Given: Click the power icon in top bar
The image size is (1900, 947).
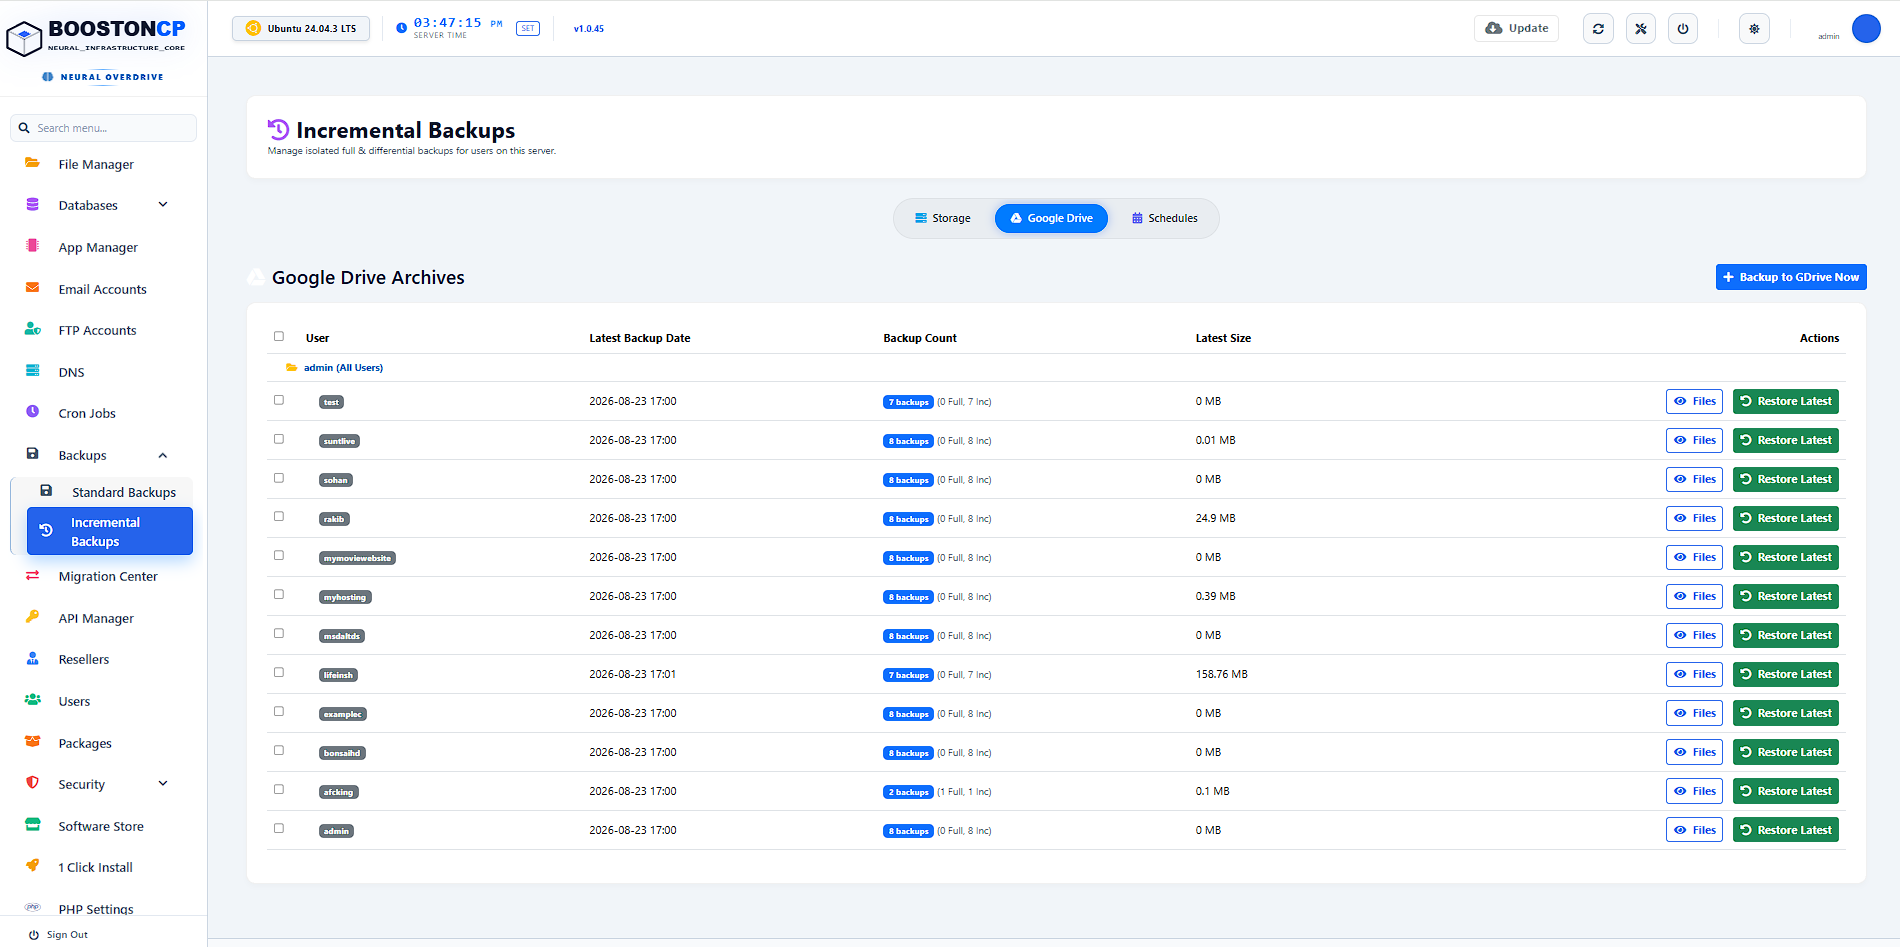Looking at the screenshot, I should coord(1683,29).
